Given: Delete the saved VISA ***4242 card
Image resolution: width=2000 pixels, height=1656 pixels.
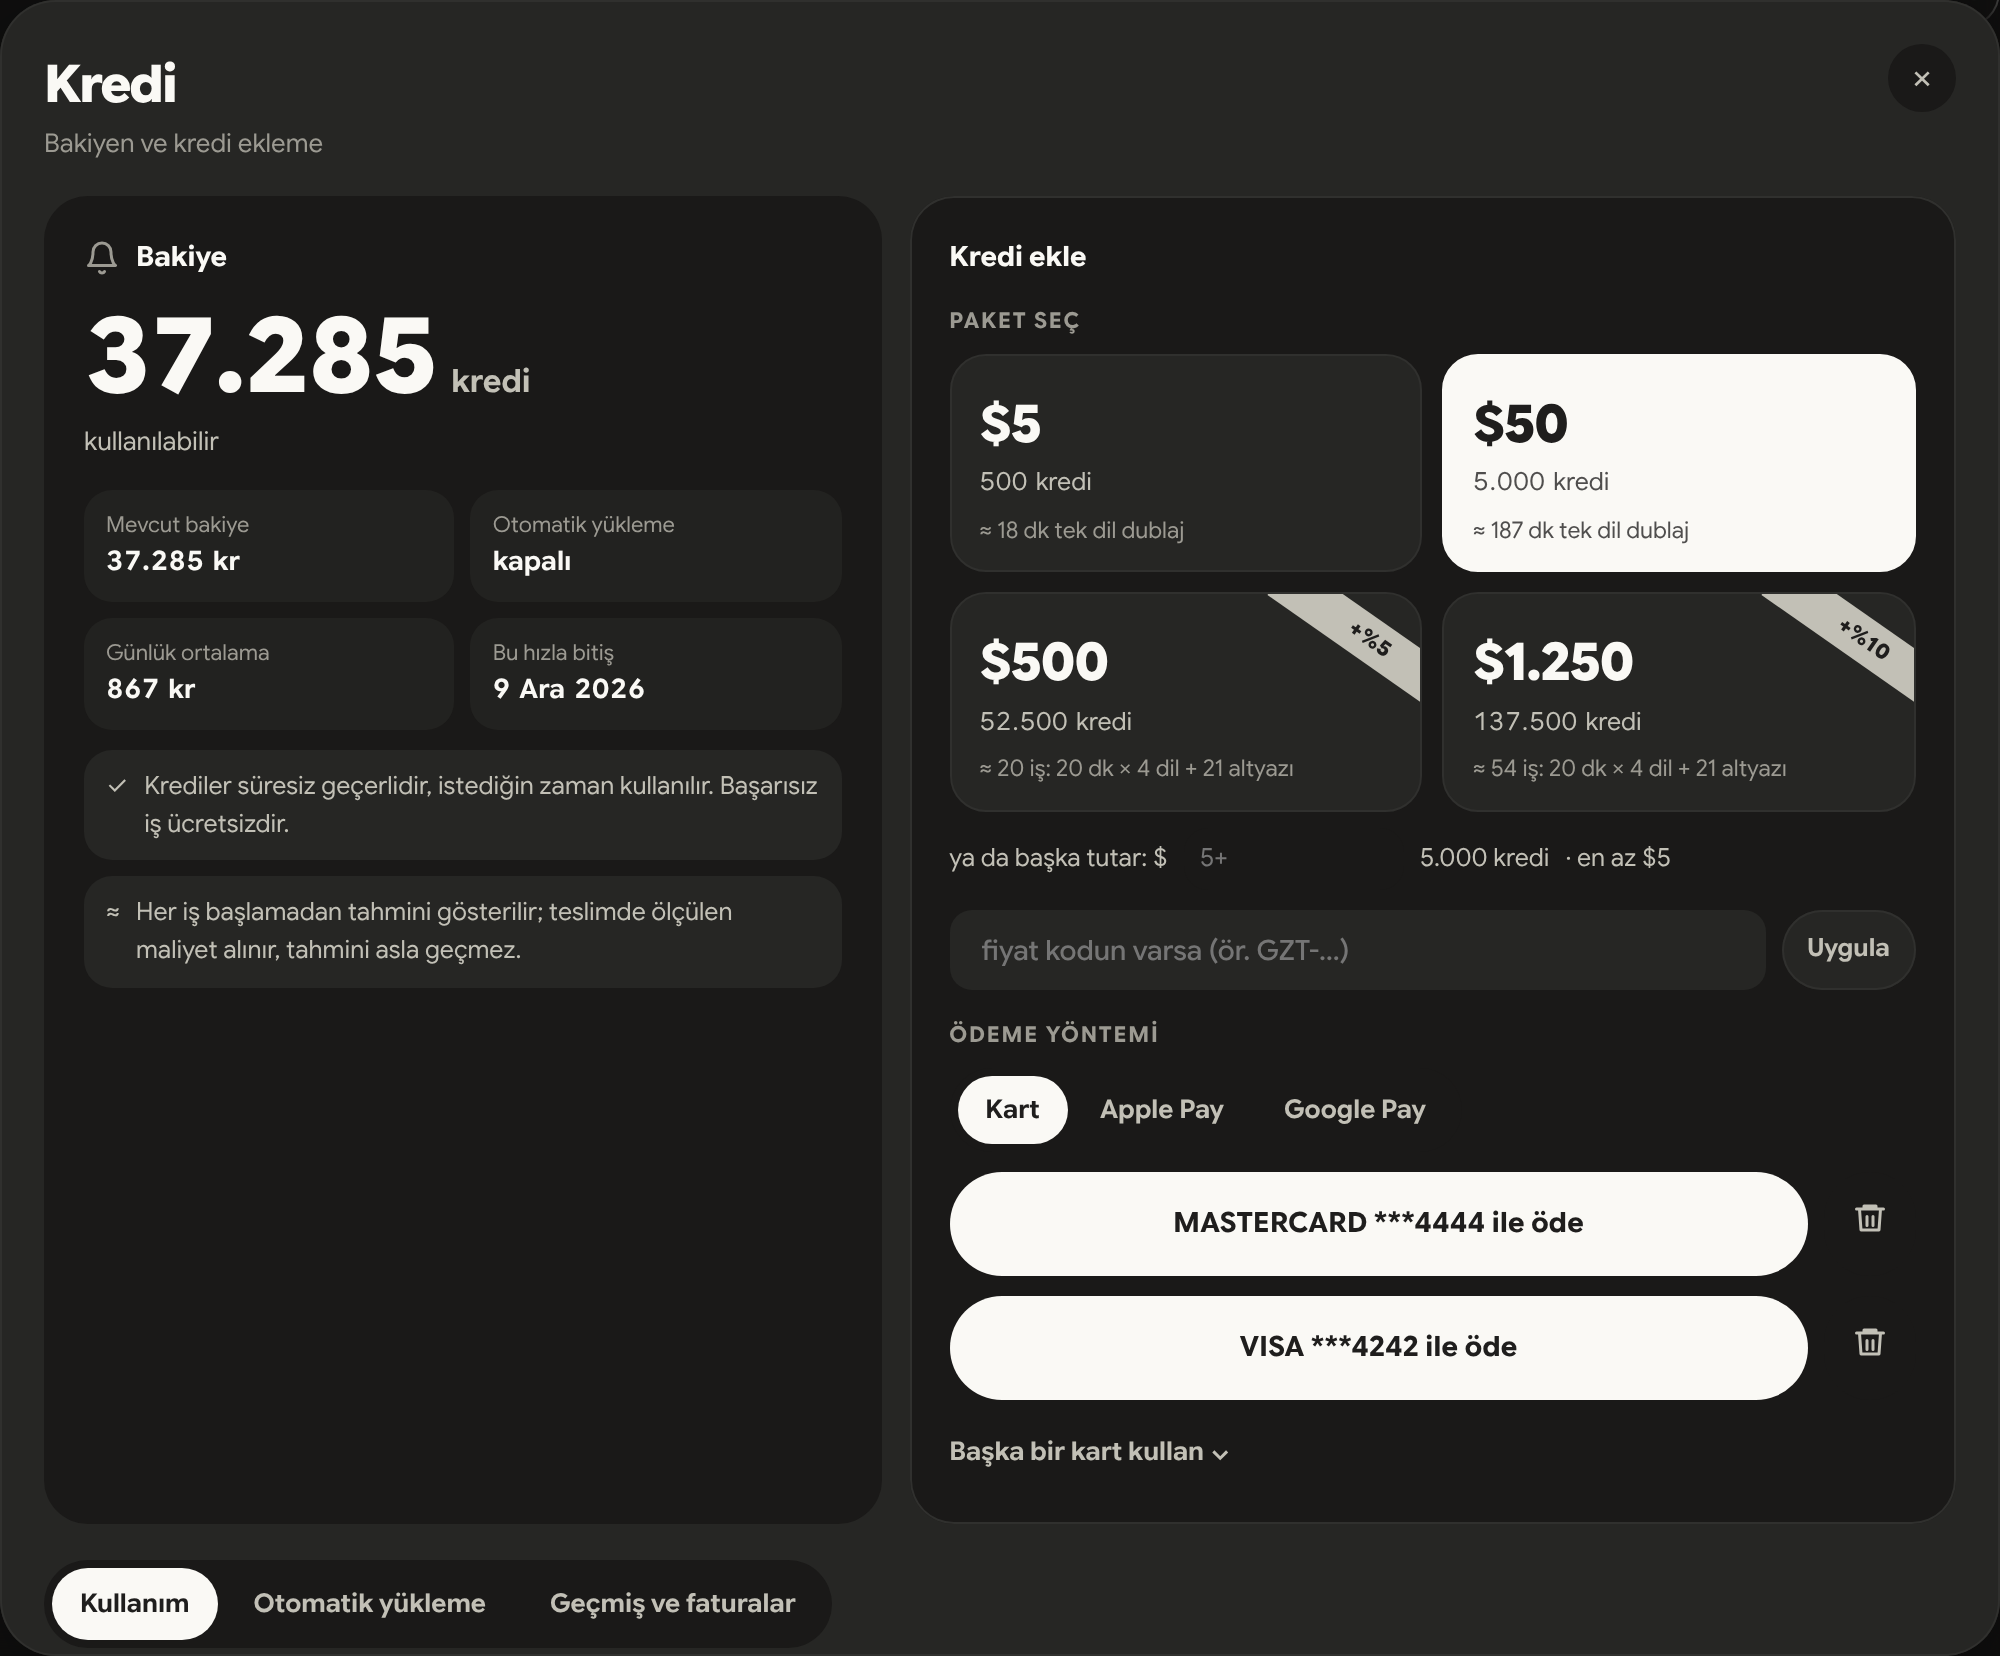Looking at the screenshot, I should [1869, 1342].
